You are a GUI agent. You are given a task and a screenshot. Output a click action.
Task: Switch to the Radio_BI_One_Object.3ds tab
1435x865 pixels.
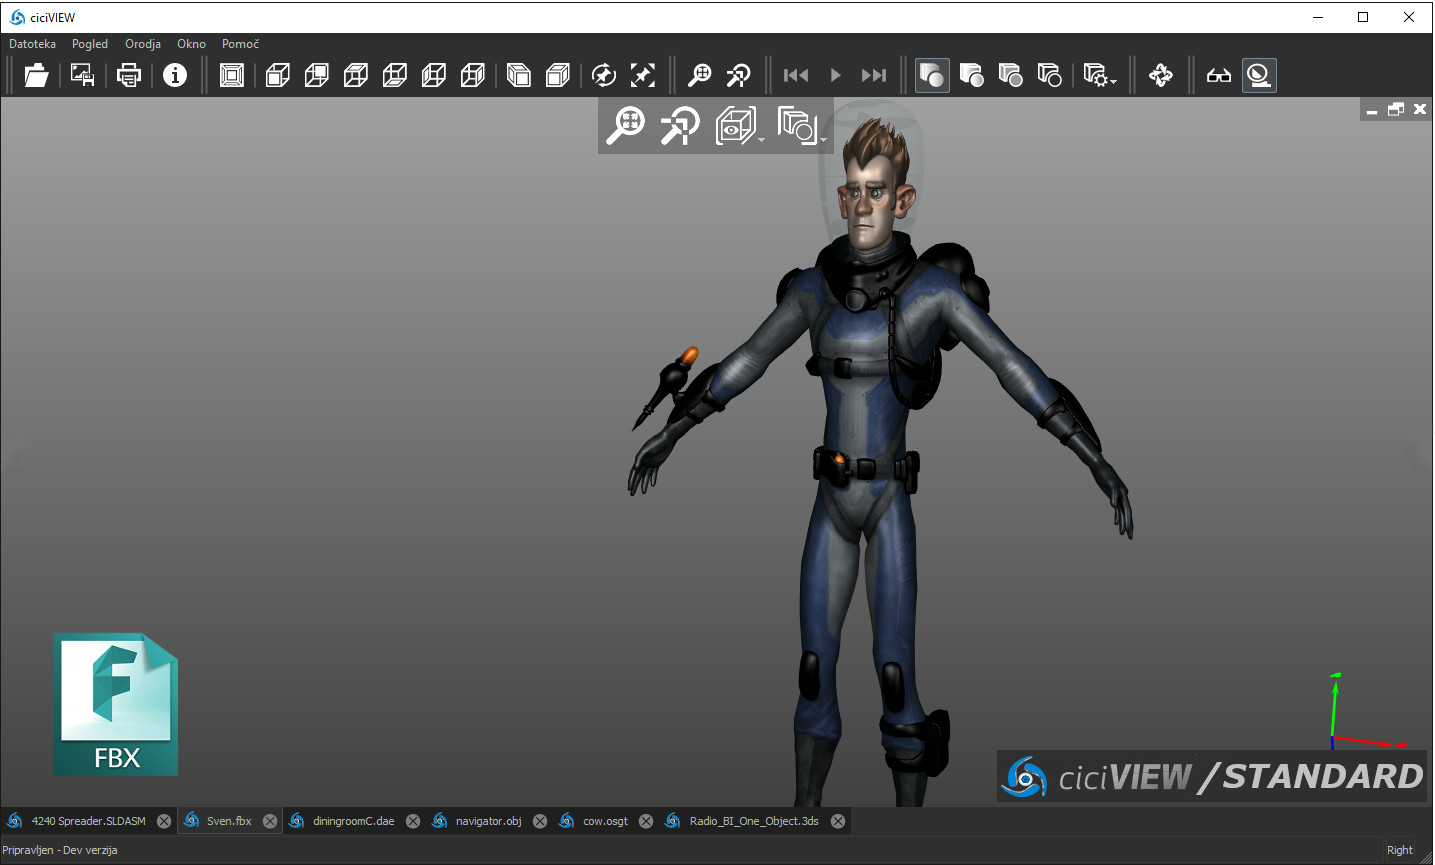coord(754,821)
